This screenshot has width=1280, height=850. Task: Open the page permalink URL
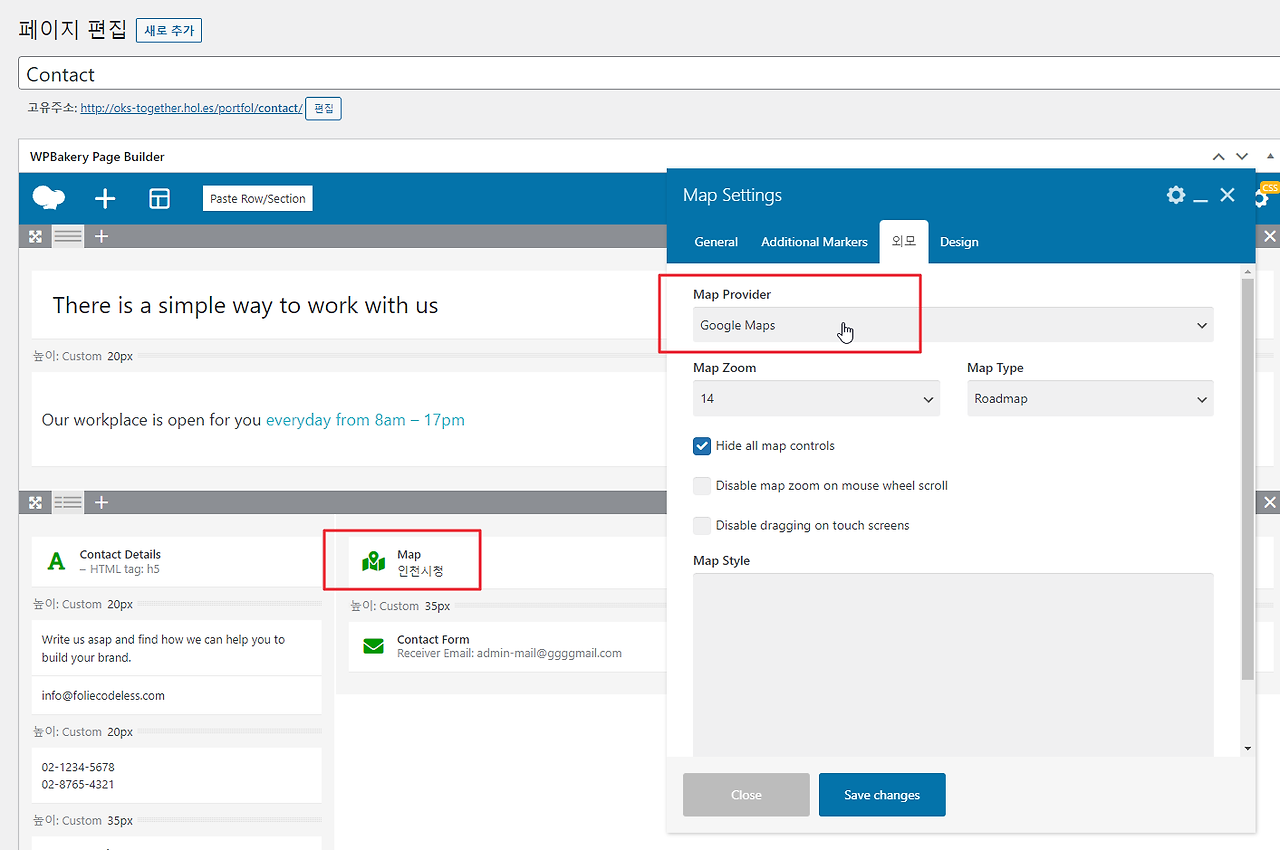point(191,108)
